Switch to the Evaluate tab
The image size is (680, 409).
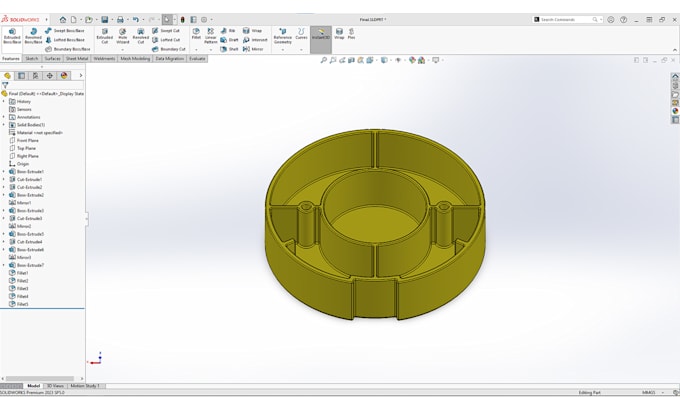[x=197, y=59]
